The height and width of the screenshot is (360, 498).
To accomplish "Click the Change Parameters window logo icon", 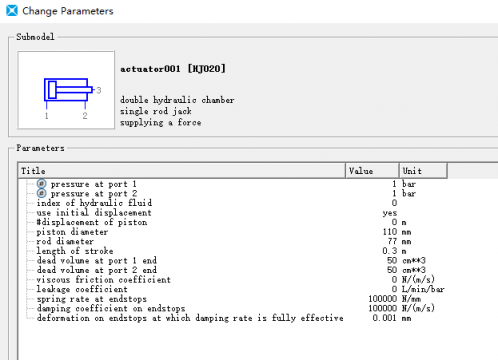I will [12, 11].
